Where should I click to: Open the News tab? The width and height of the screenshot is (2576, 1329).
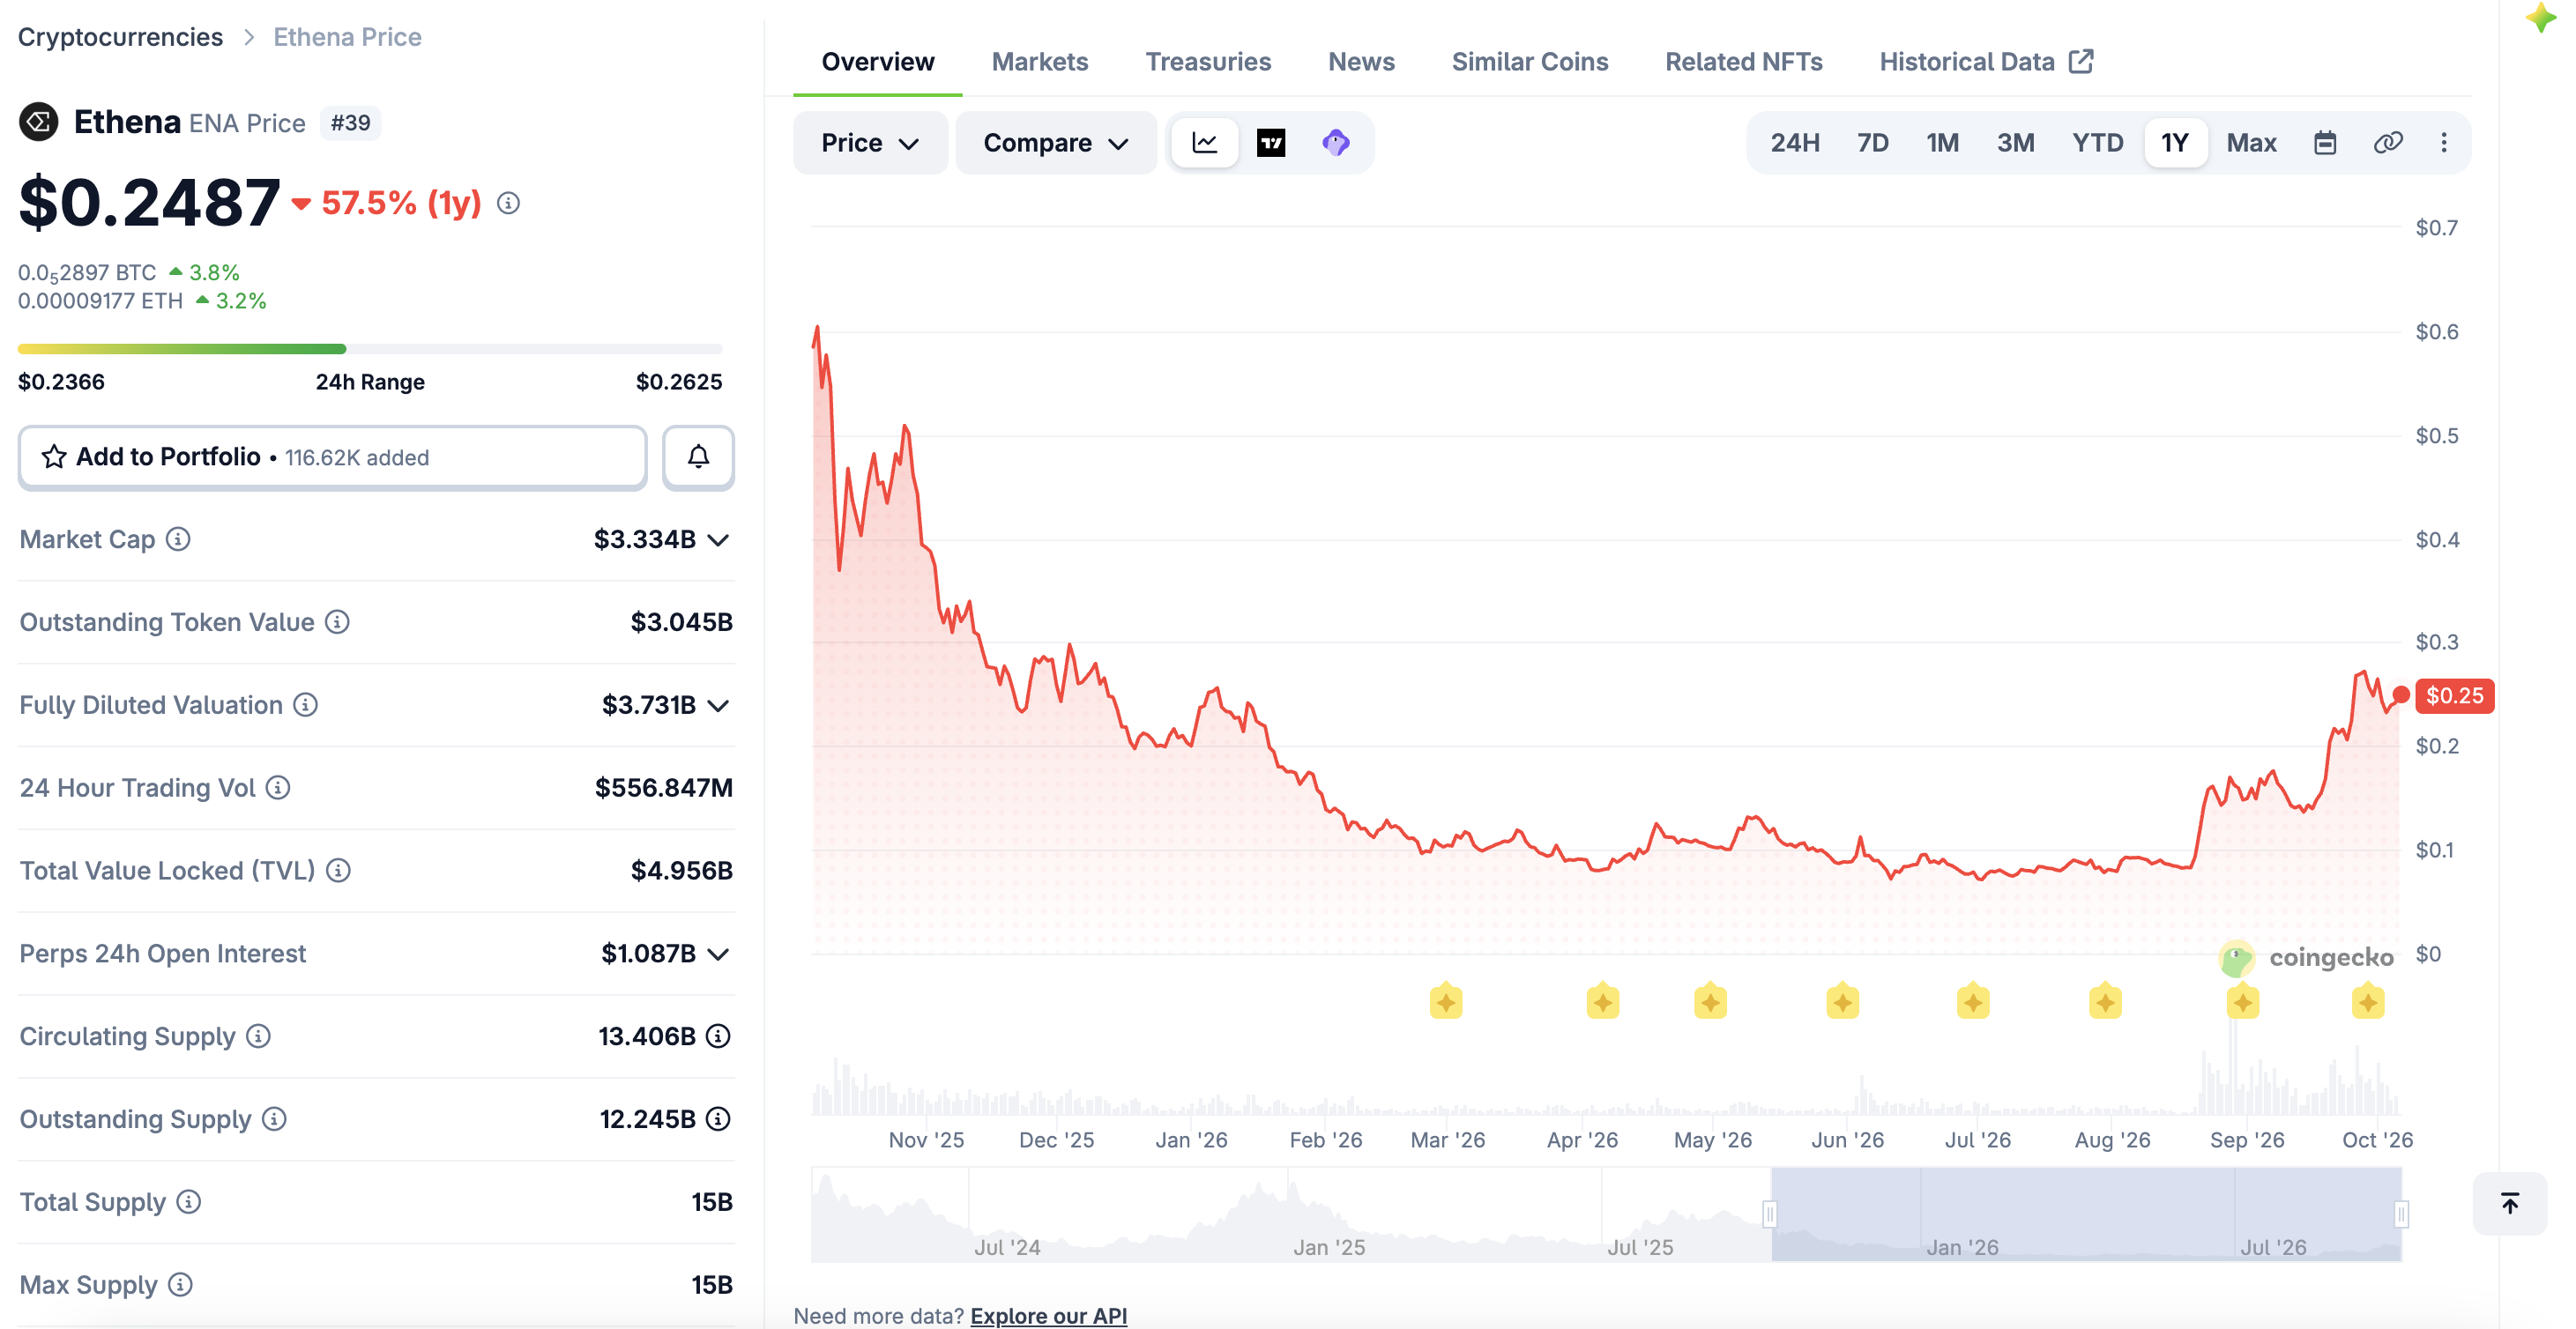(1361, 62)
